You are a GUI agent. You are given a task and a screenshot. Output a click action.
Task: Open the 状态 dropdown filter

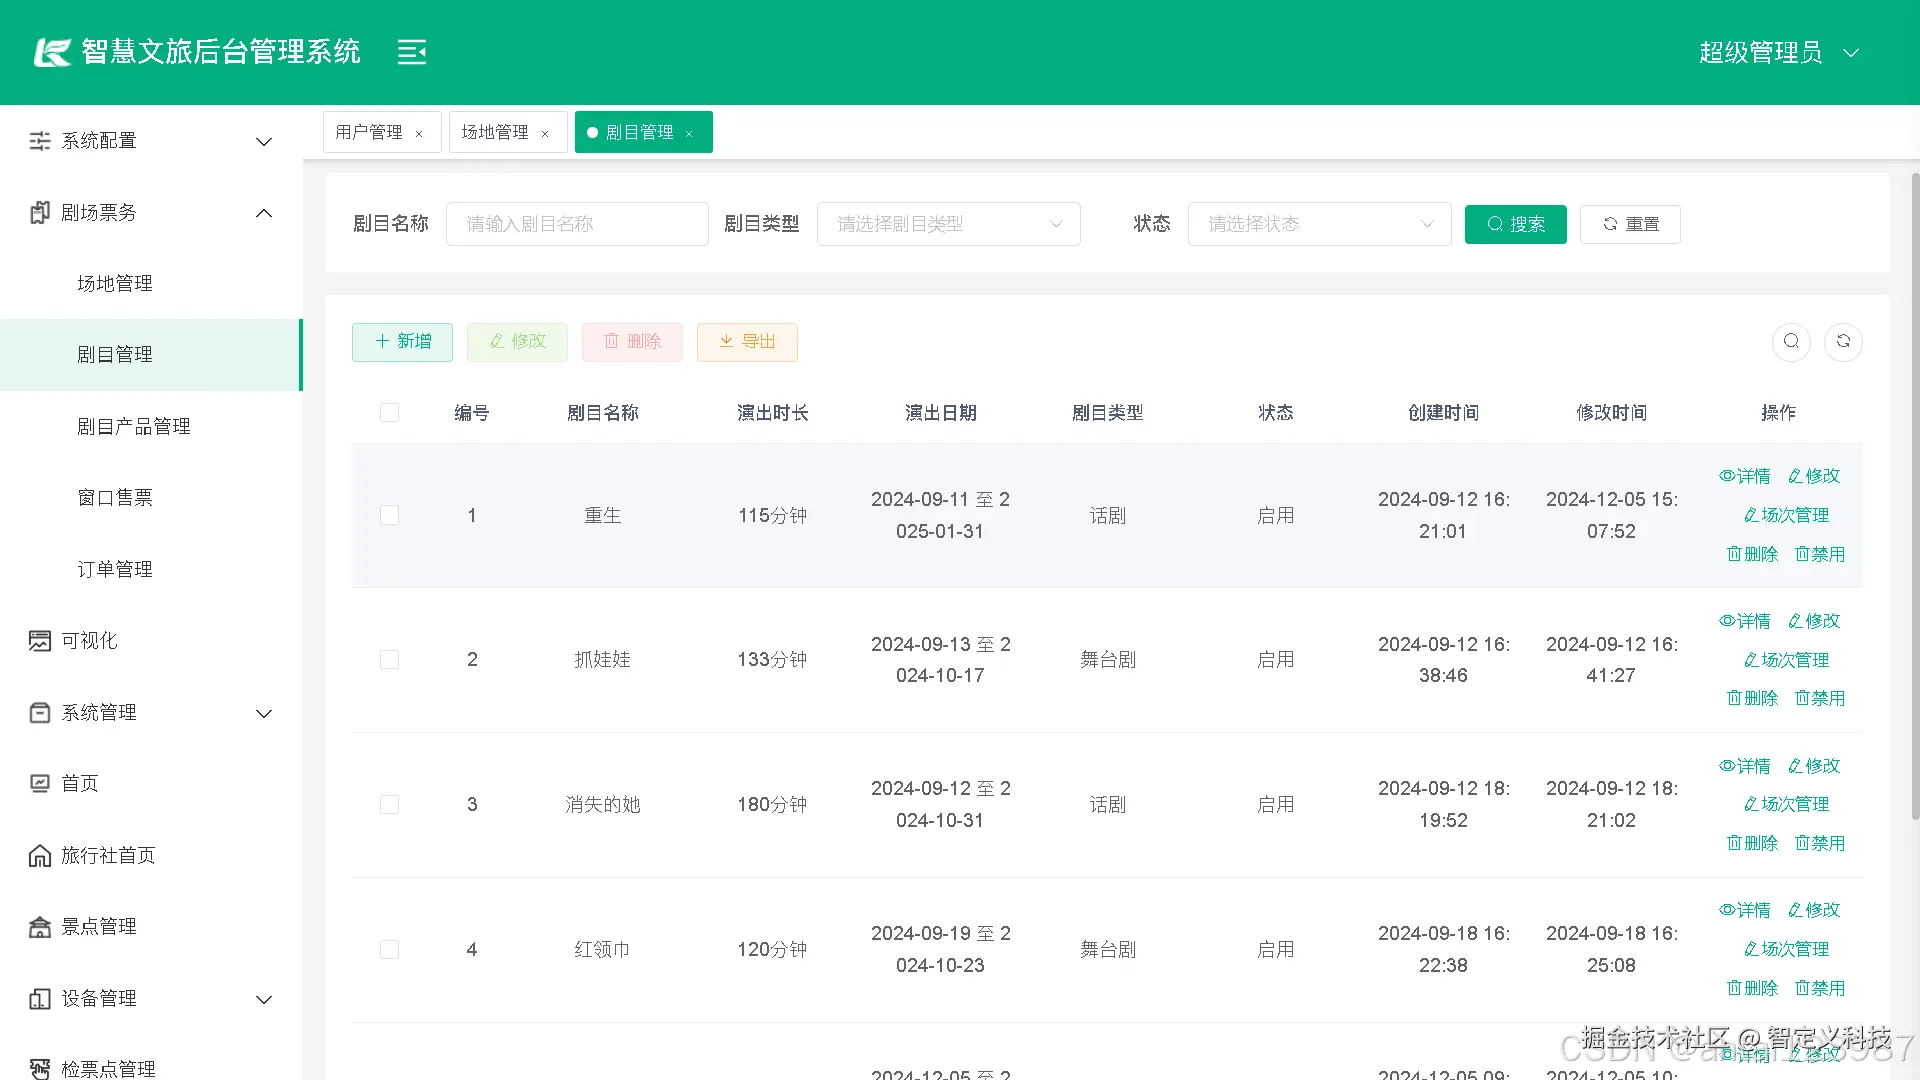(1319, 224)
